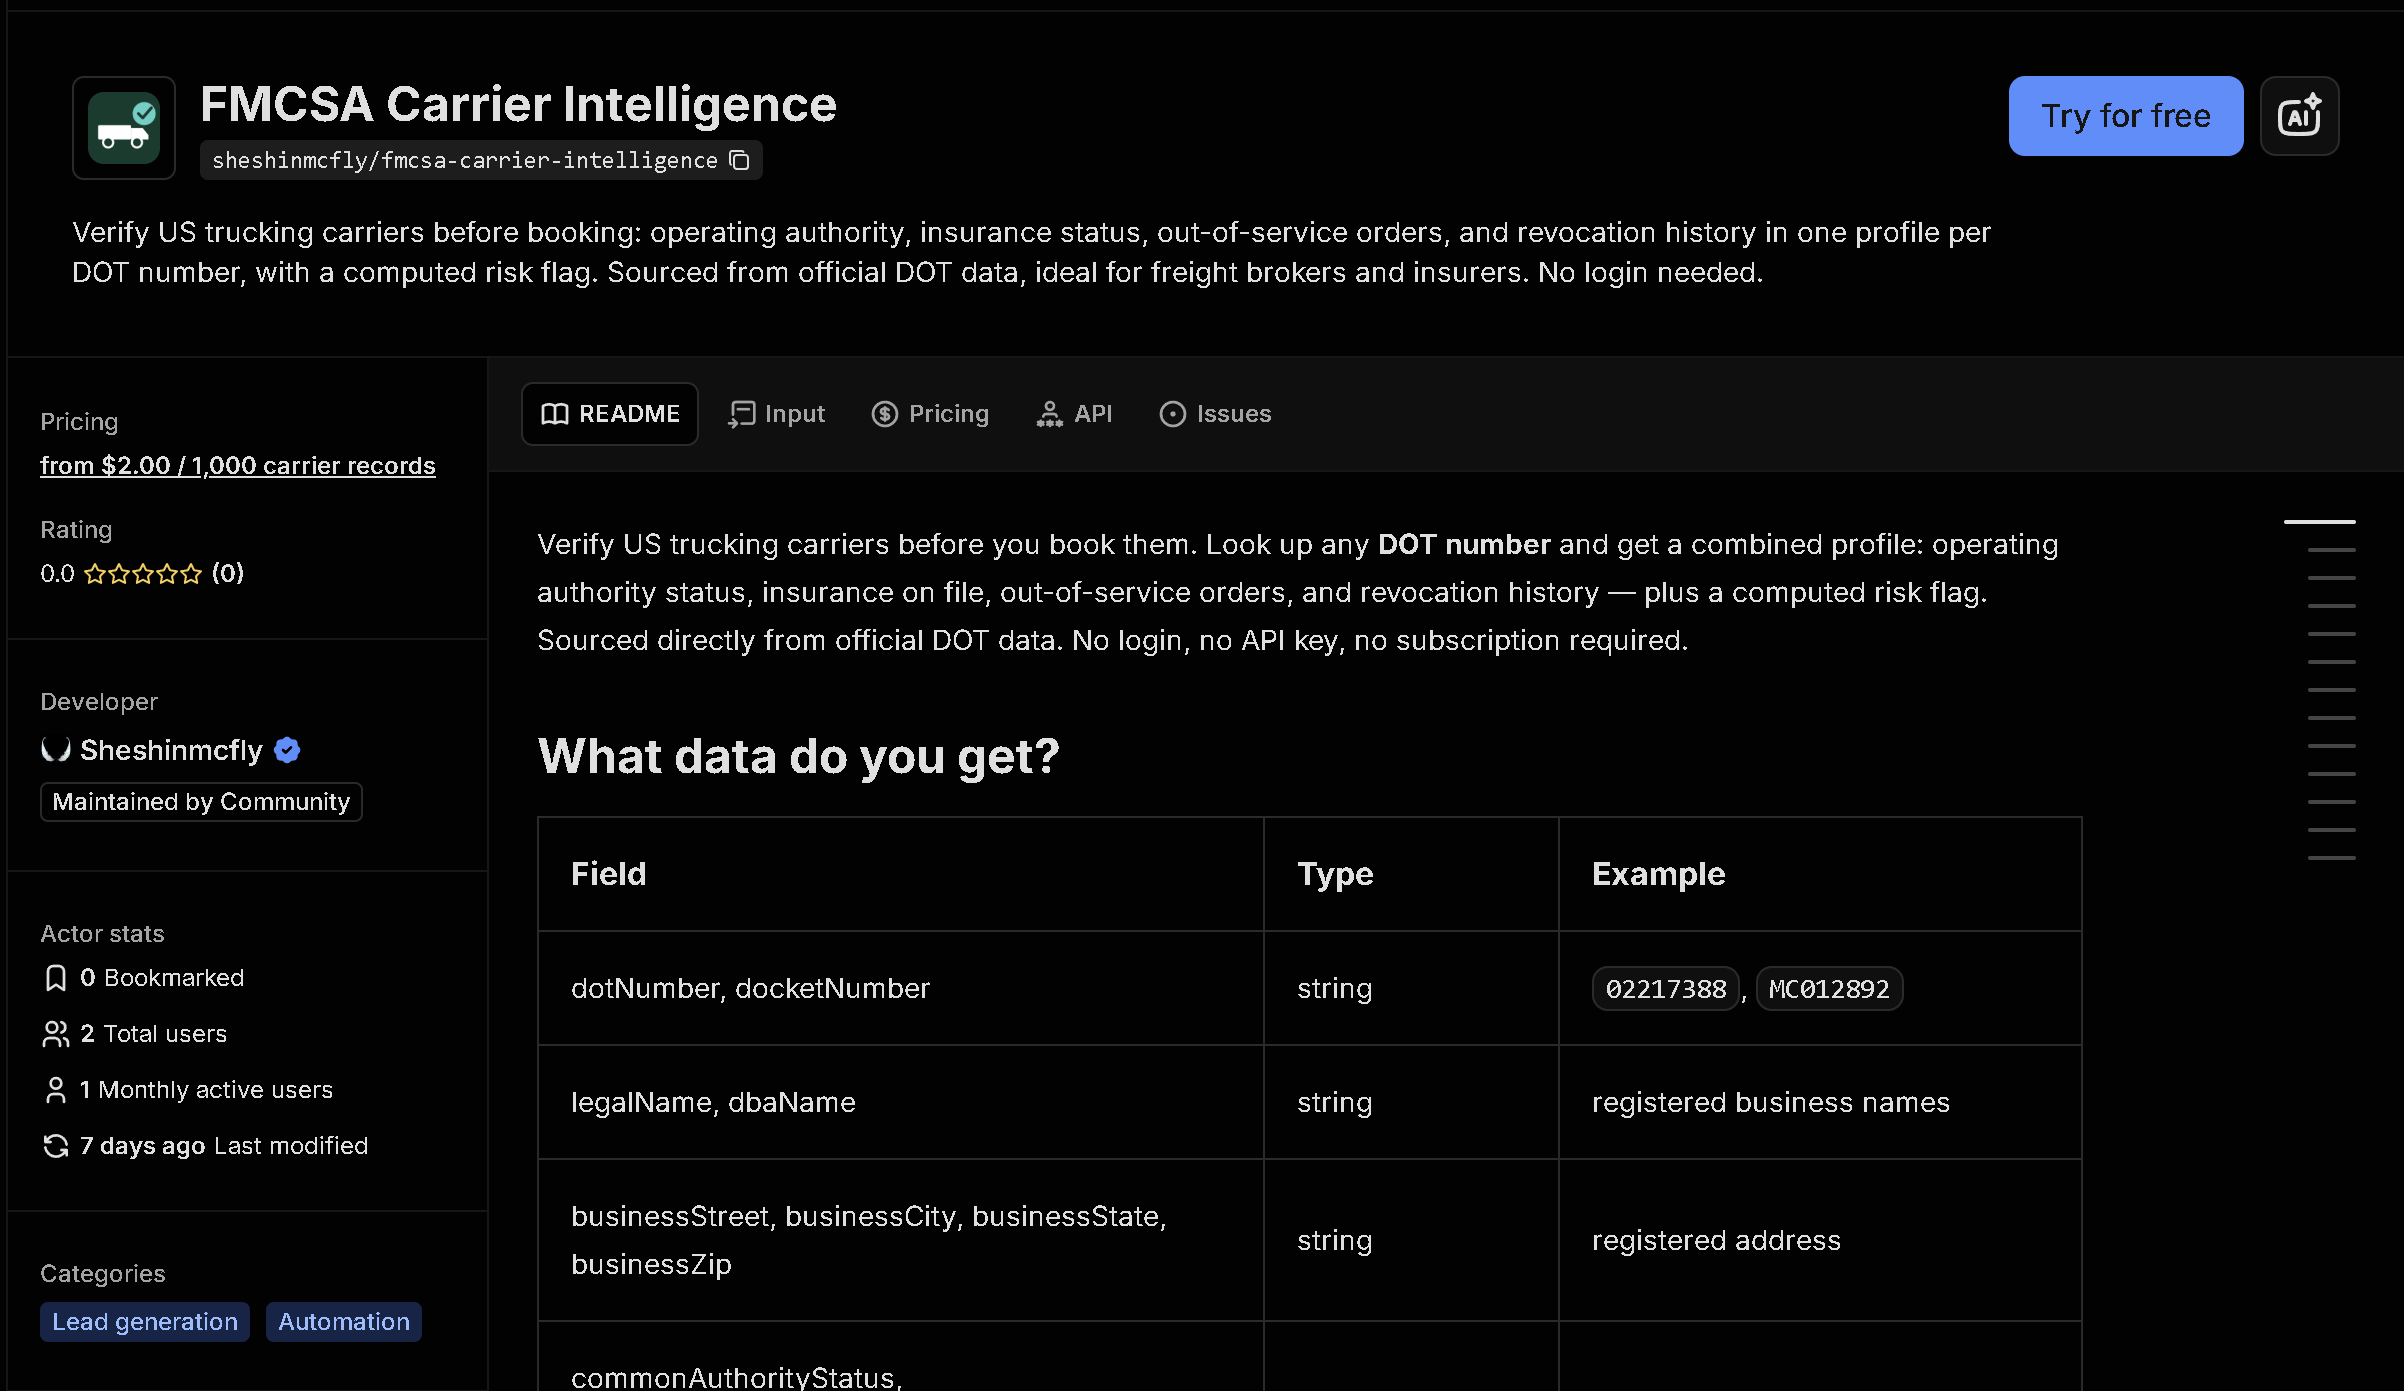Screen dimensions: 2404x1391
Task: Click the What data do you get heading
Action: point(798,757)
